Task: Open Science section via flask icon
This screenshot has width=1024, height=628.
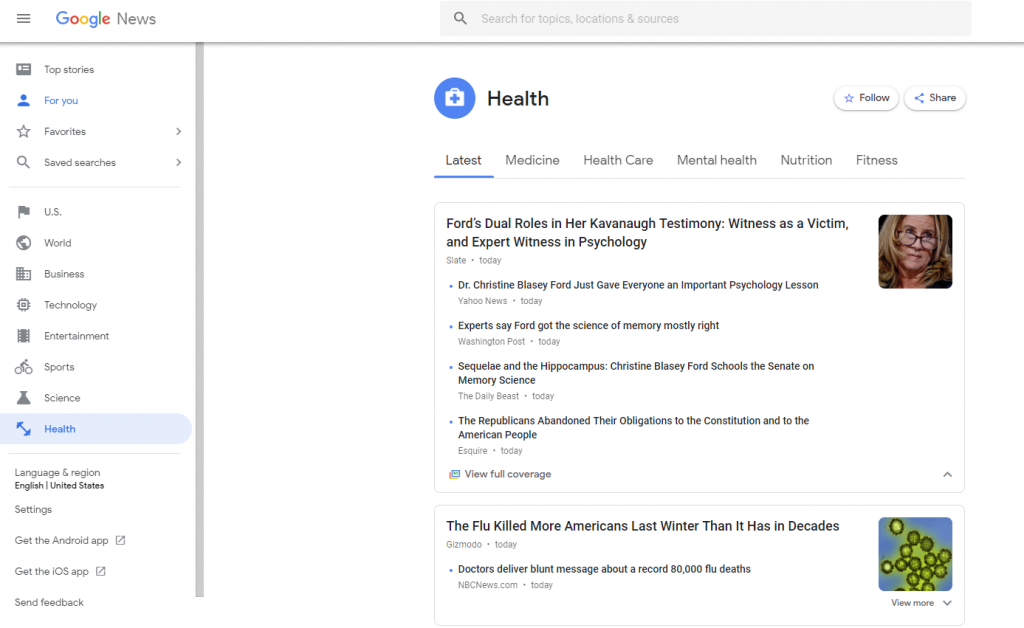Action: pos(24,398)
